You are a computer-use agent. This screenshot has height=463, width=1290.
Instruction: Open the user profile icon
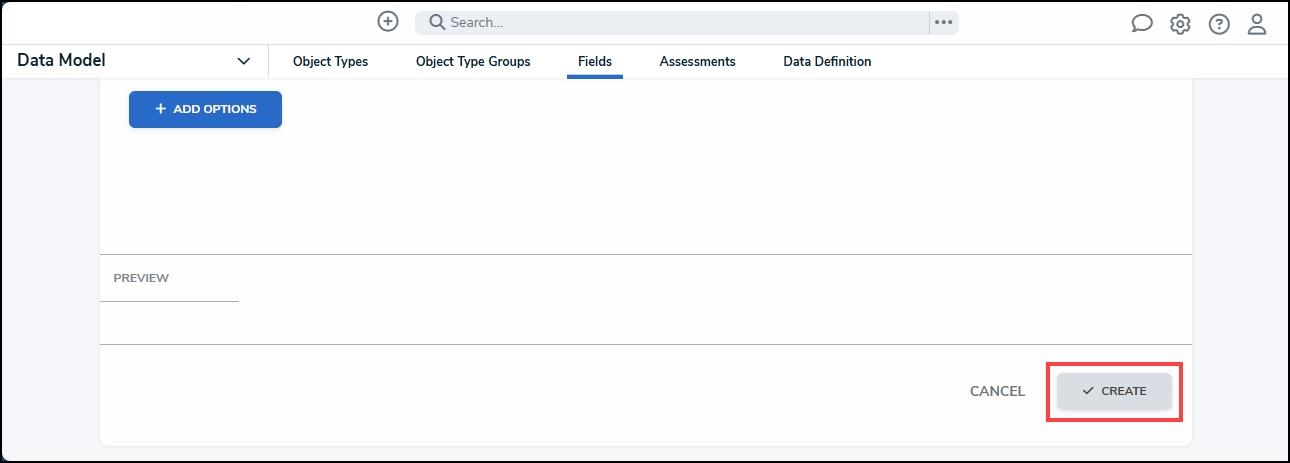[x=1257, y=24]
